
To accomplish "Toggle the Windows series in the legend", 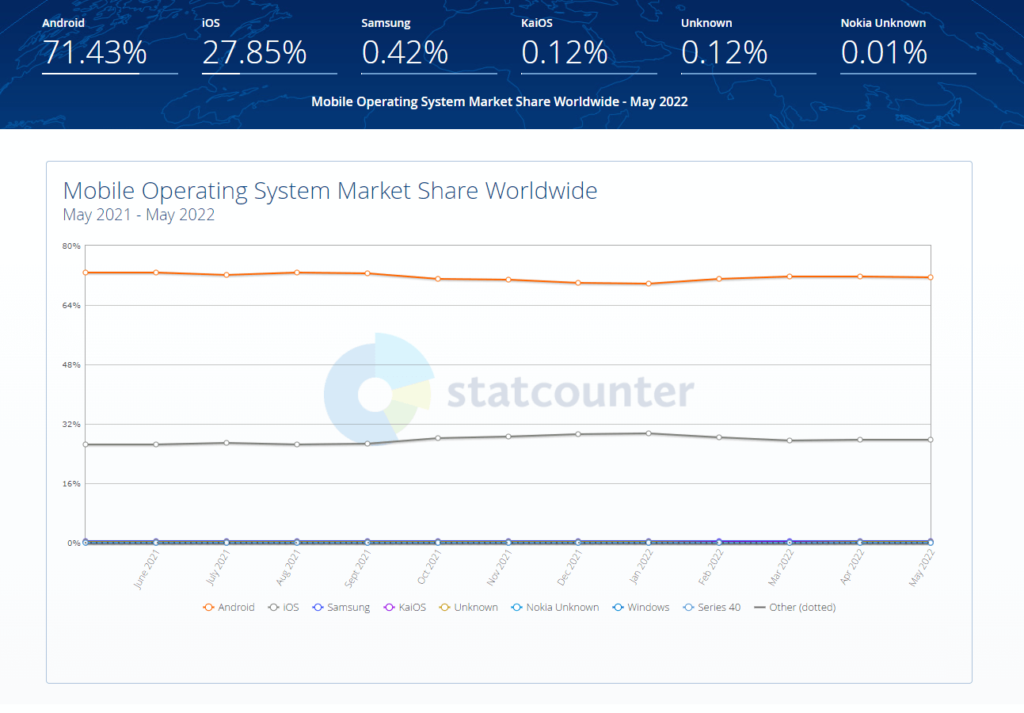I will [640, 607].
